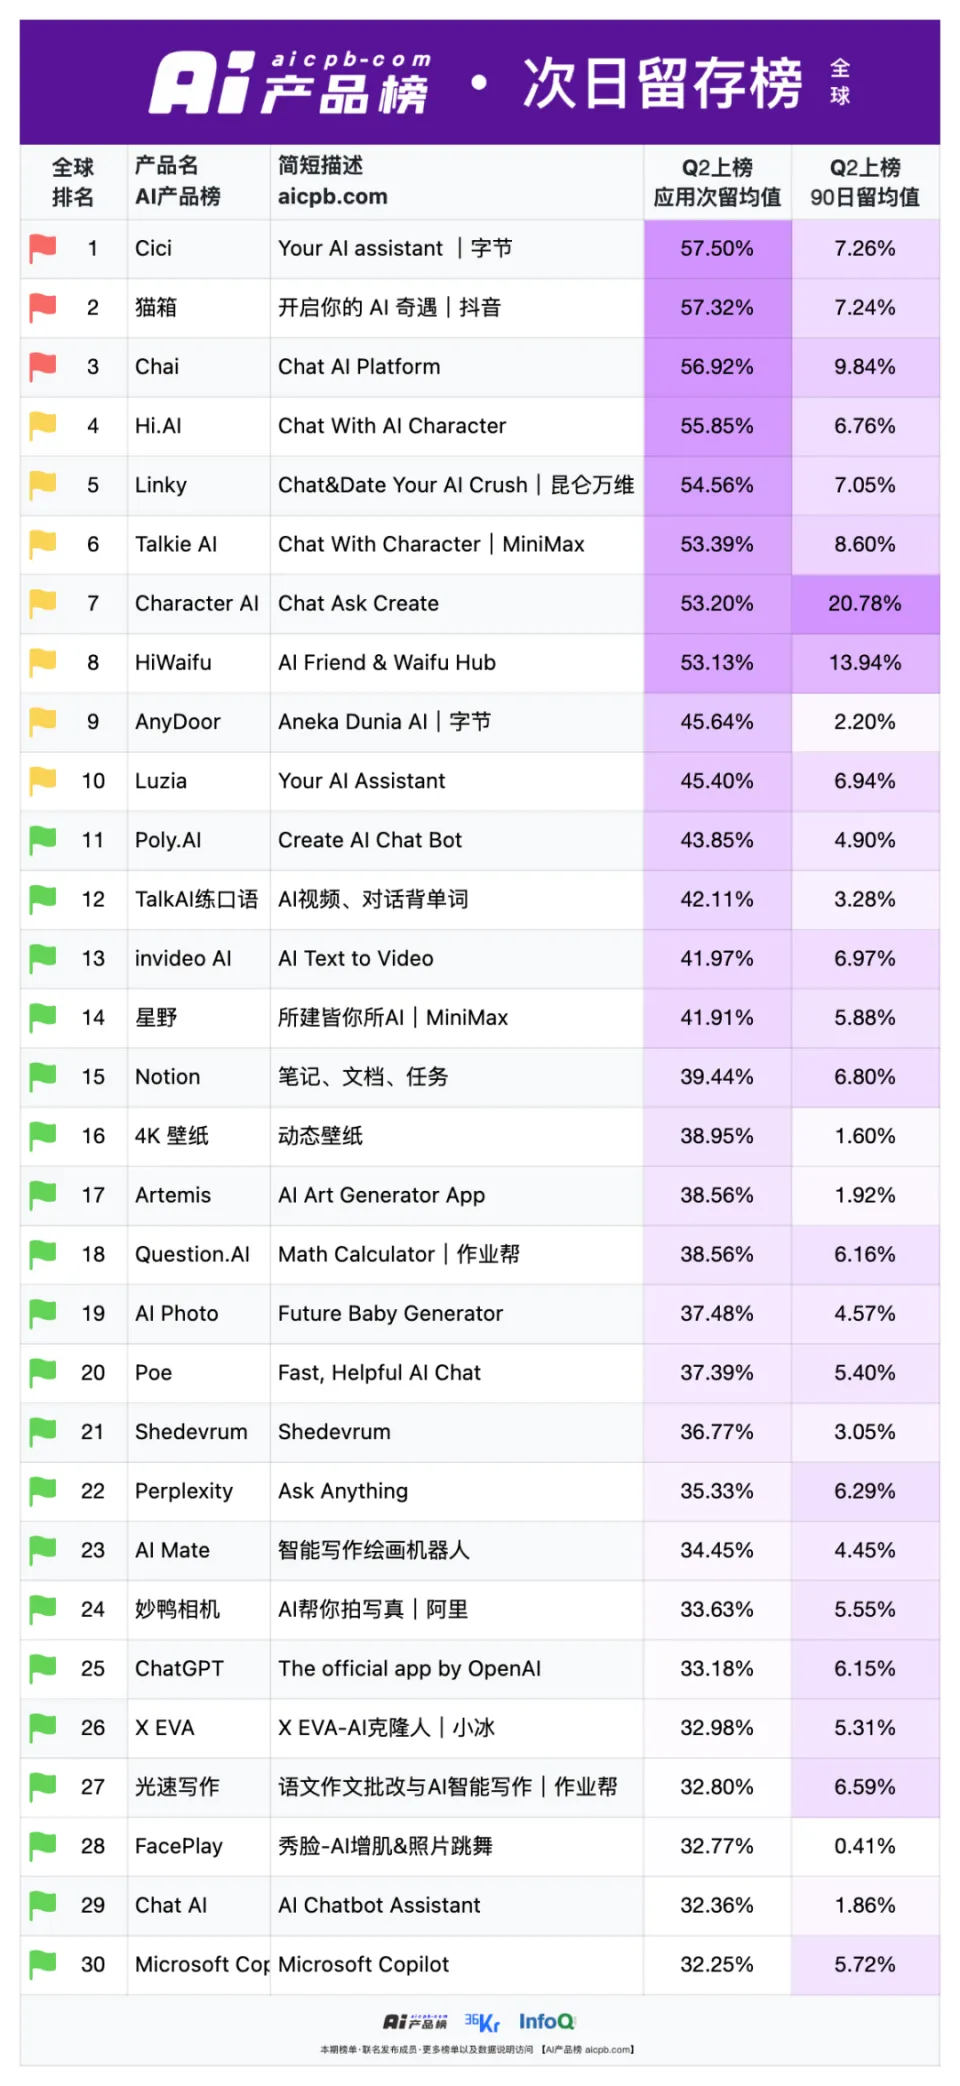
Task: Click the red flag beside Cici
Action: coord(43,248)
